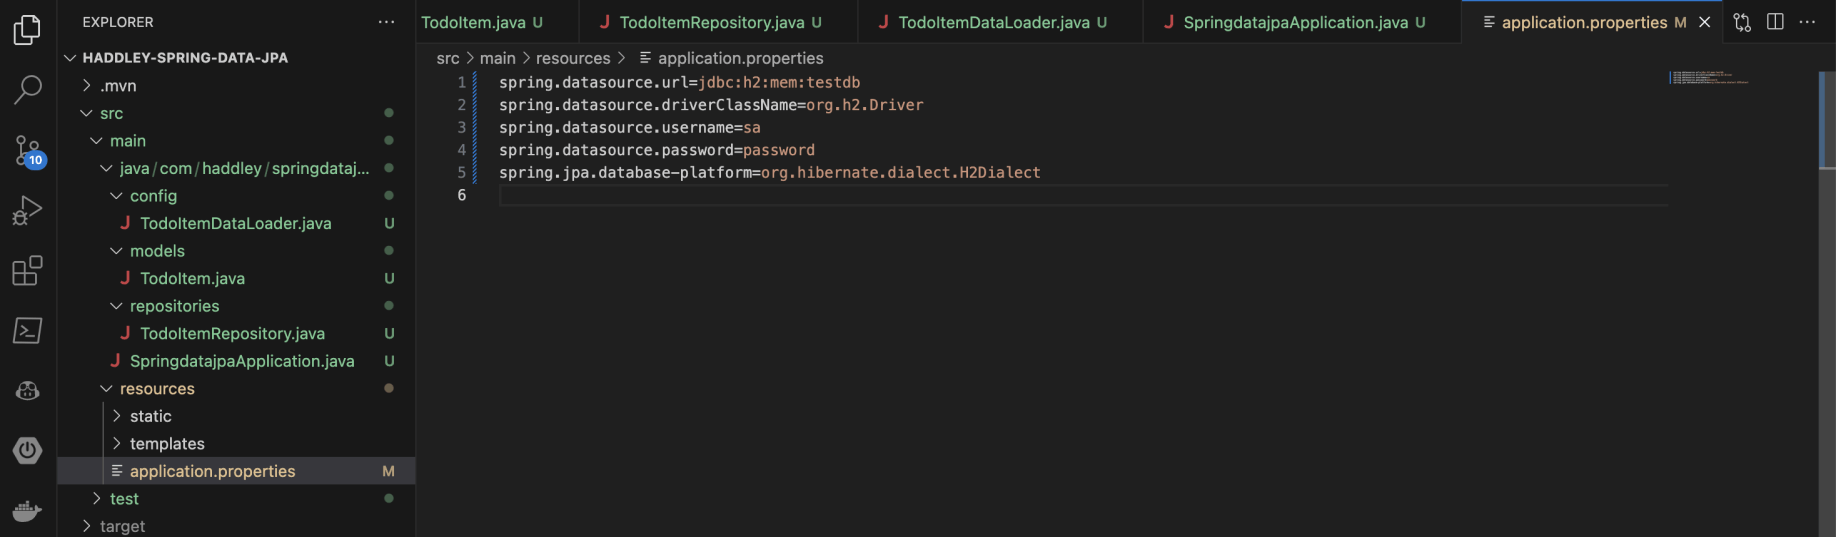Switch to SpringdatajpaApplication.java tab

pyautogui.click(x=1302, y=22)
